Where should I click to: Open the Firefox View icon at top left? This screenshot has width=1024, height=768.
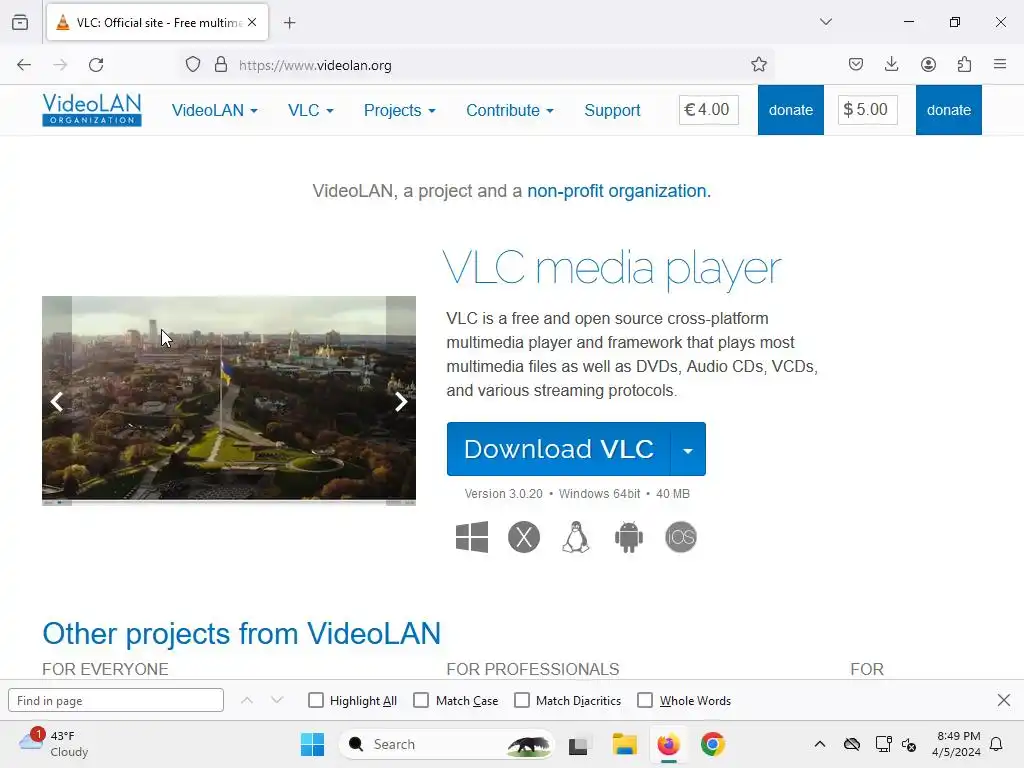click(x=20, y=22)
